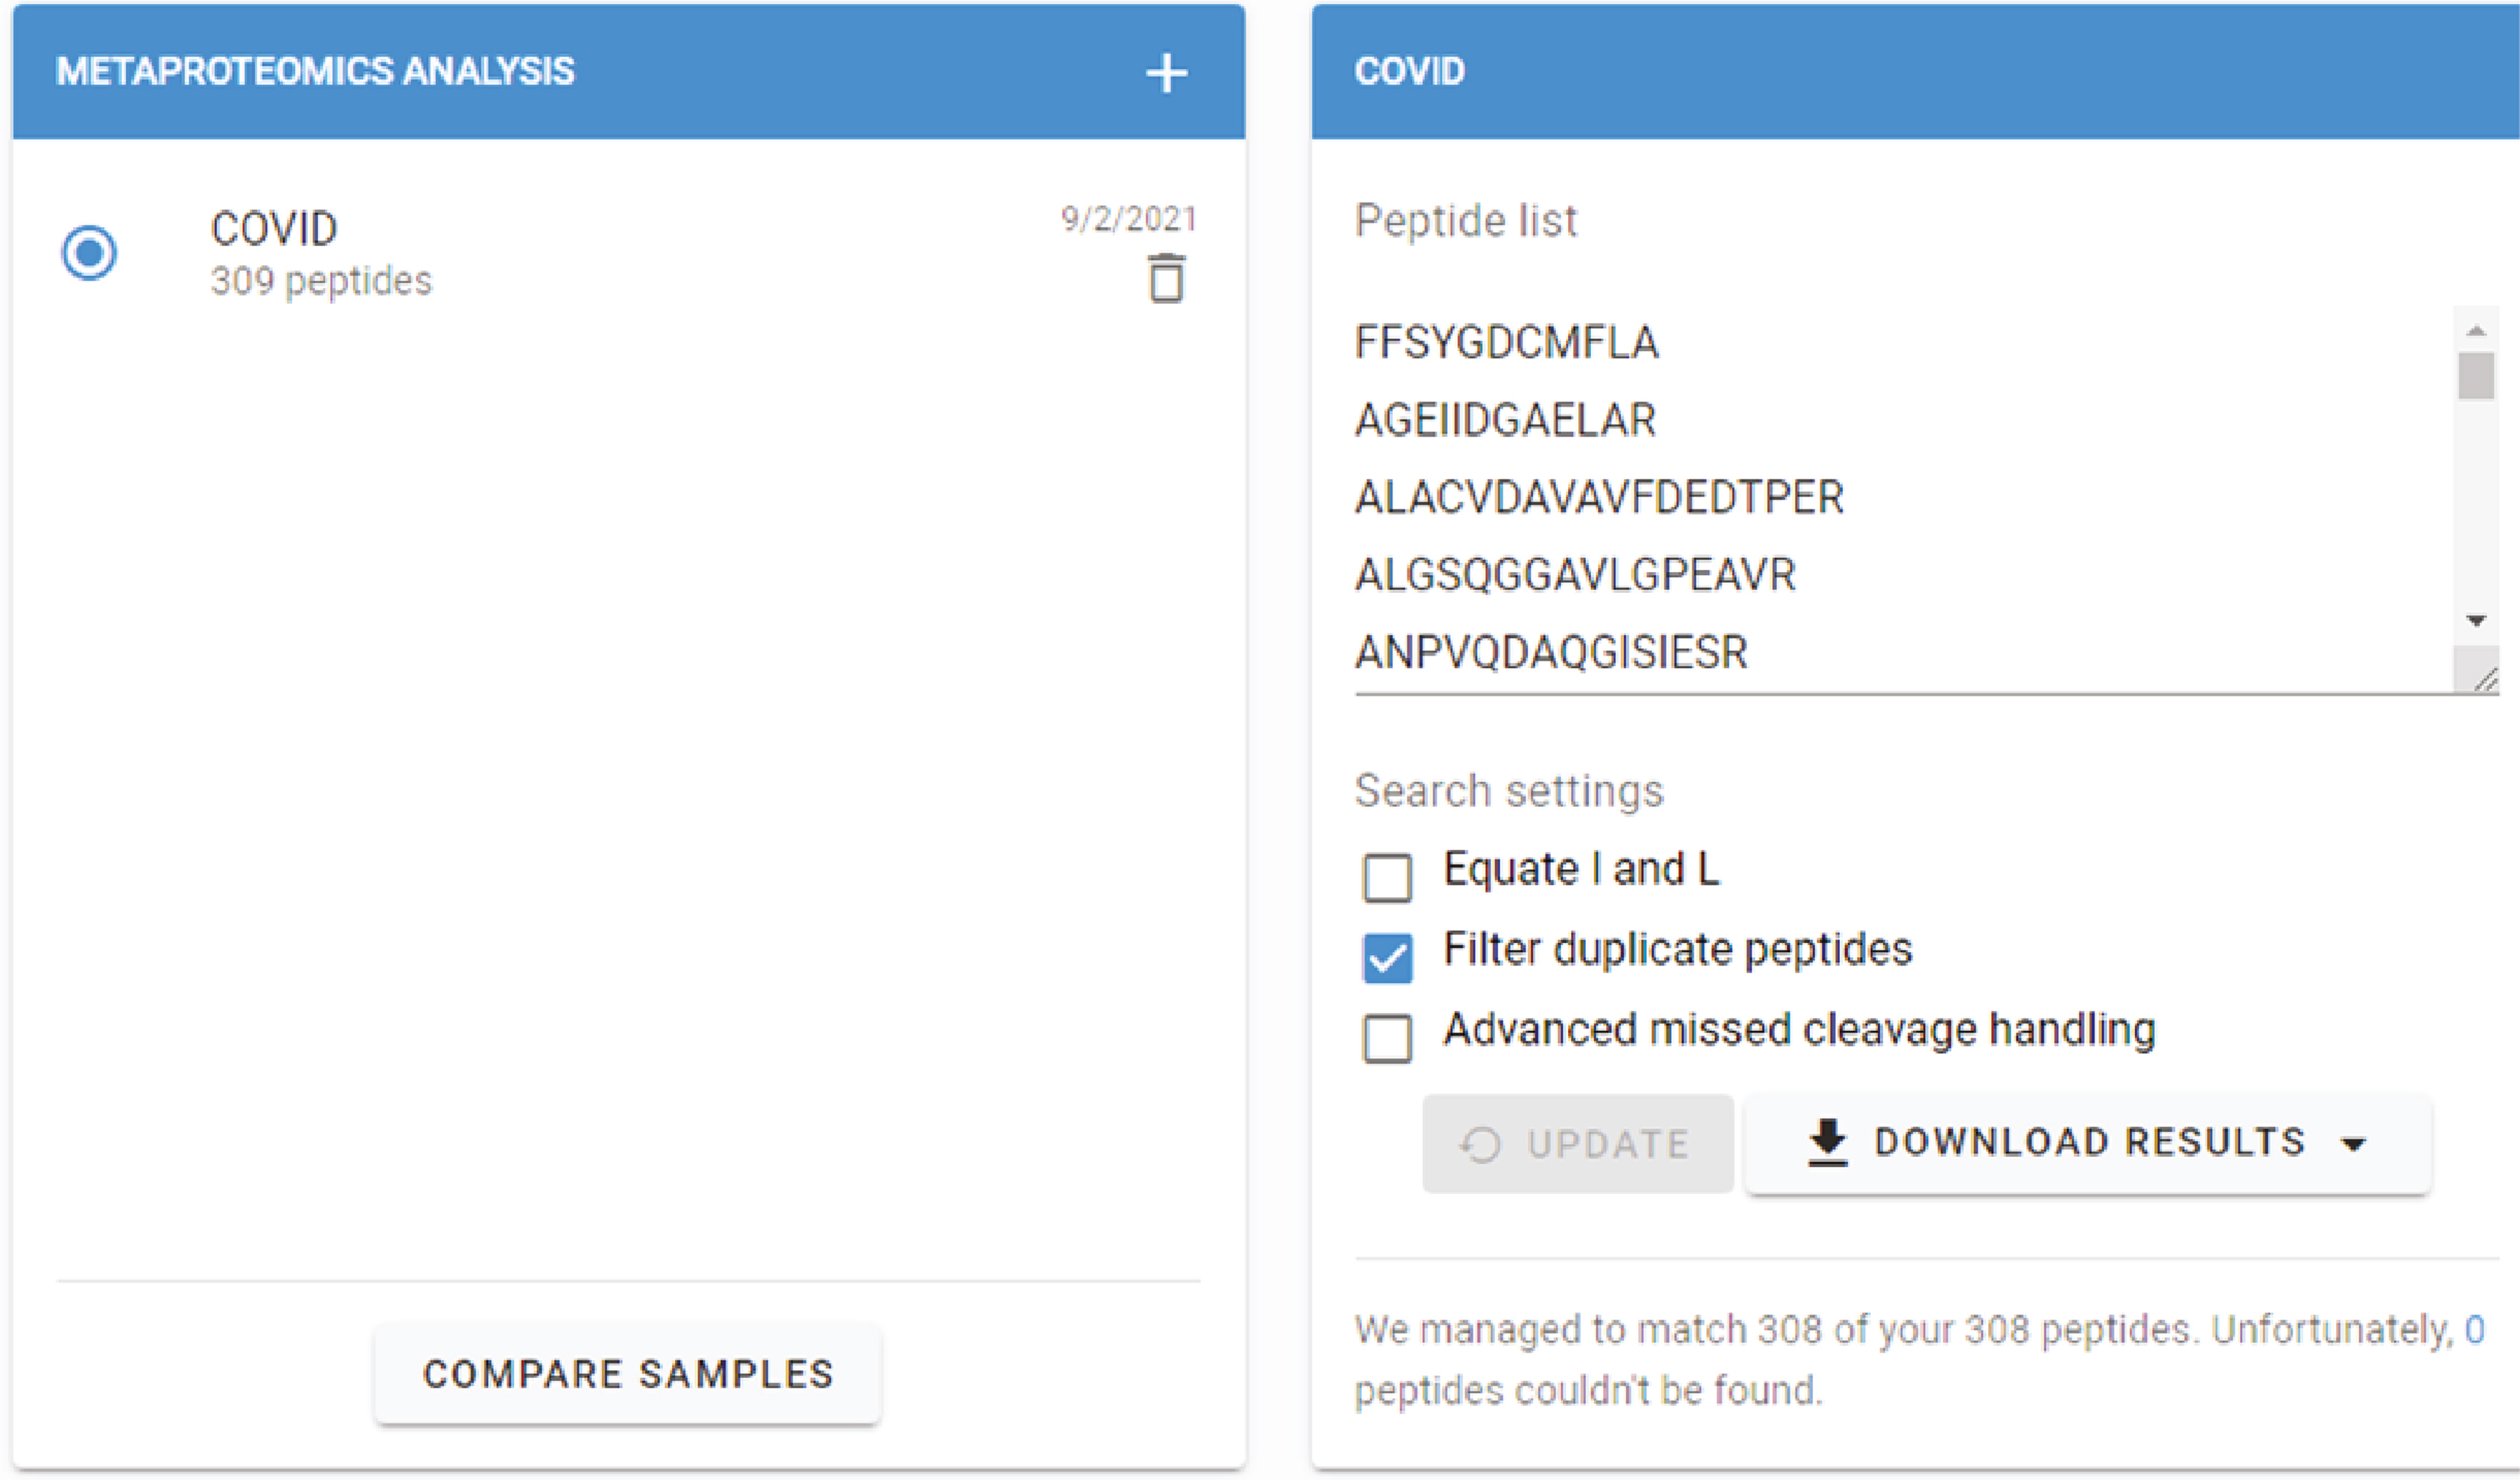Click the refresh icon on Update button
This screenshot has width=2520, height=1480.
point(1481,1144)
